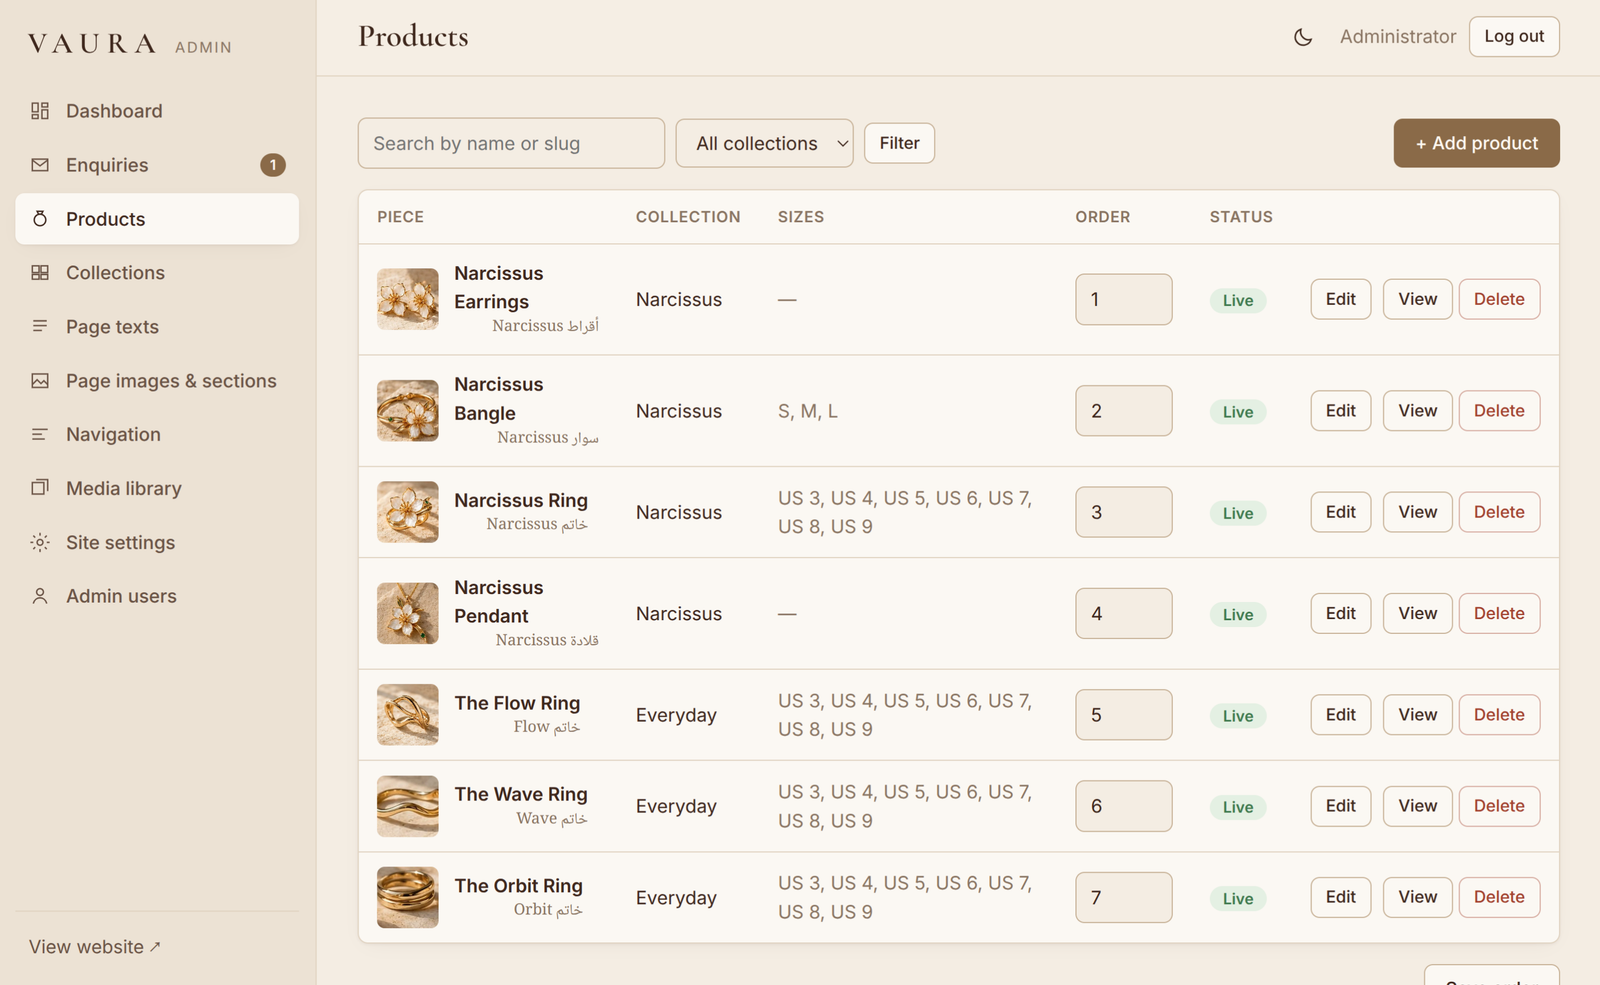Click the order field for Narcissus Earrings

point(1123,299)
